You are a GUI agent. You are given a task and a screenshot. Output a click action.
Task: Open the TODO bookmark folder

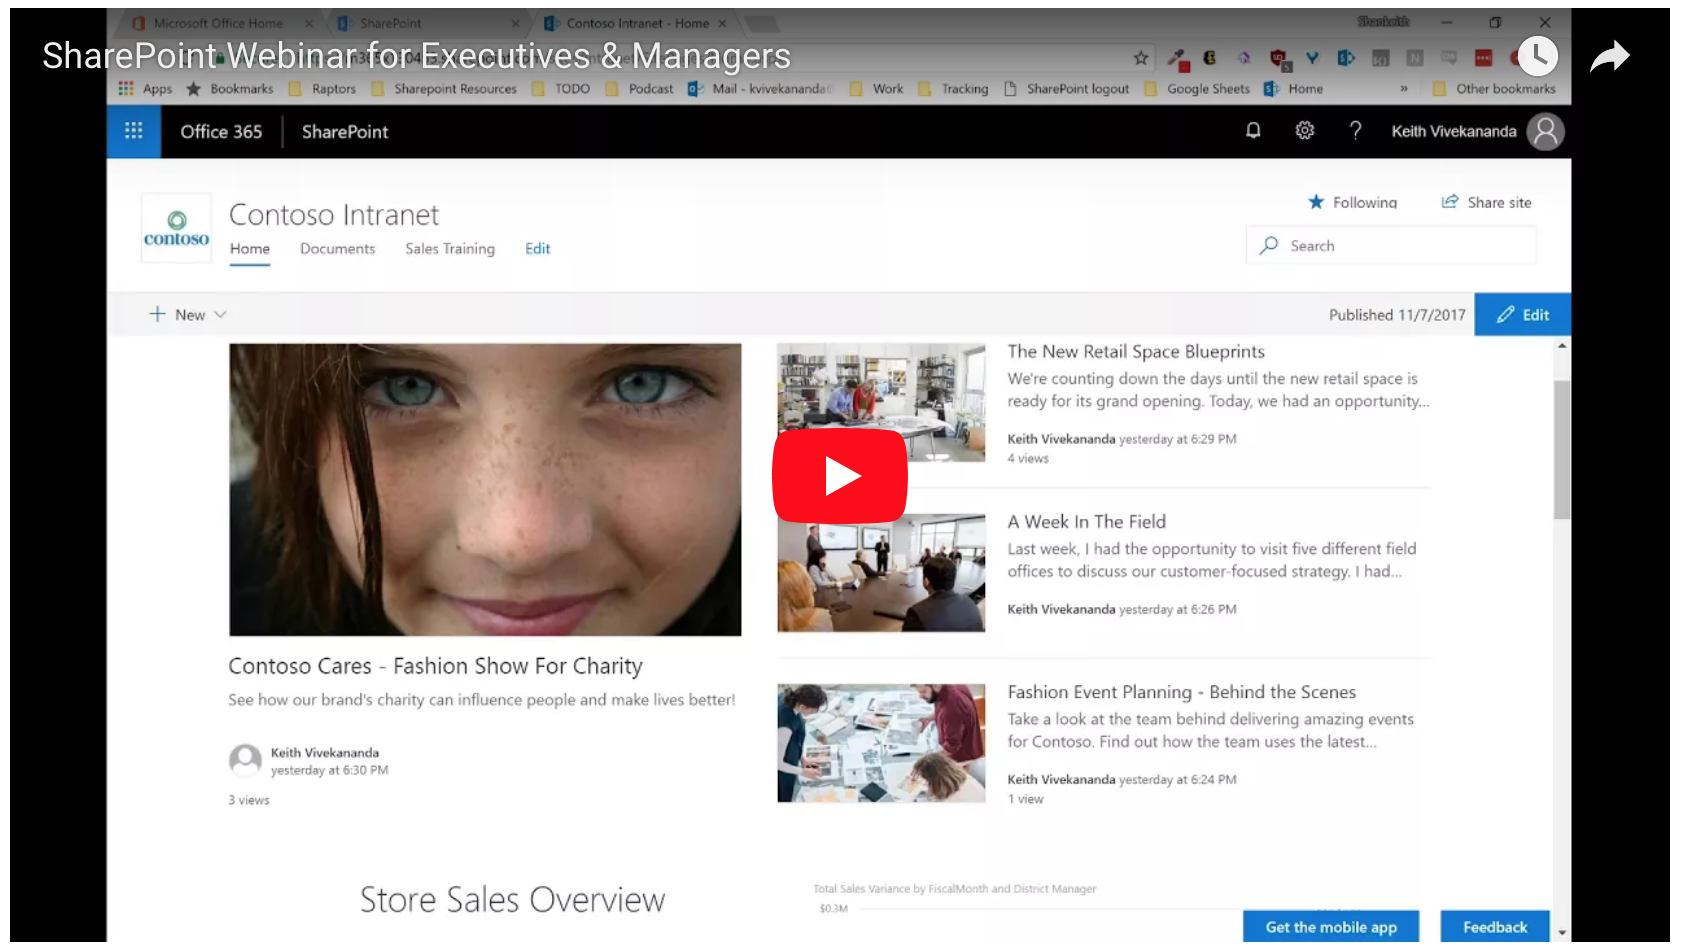[x=561, y=89]
